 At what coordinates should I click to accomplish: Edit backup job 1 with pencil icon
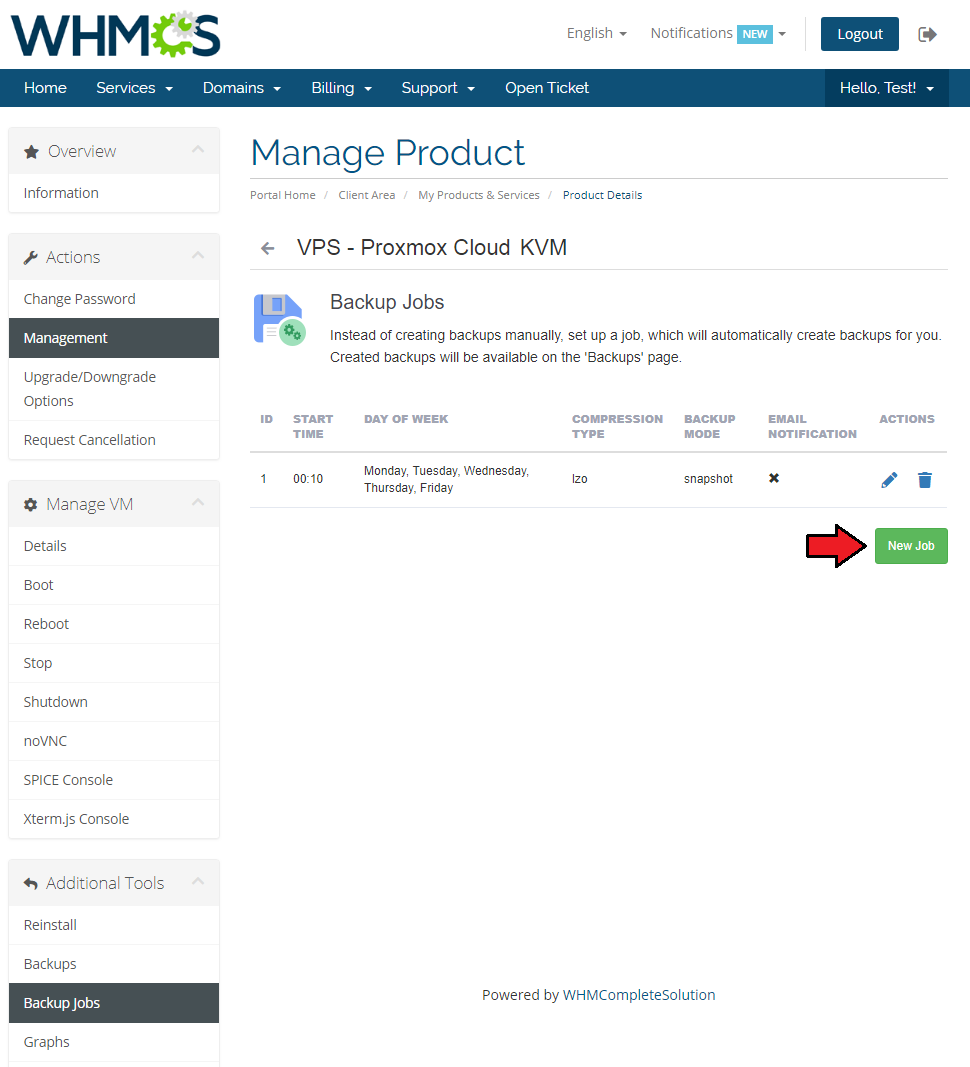click(889, 480)
